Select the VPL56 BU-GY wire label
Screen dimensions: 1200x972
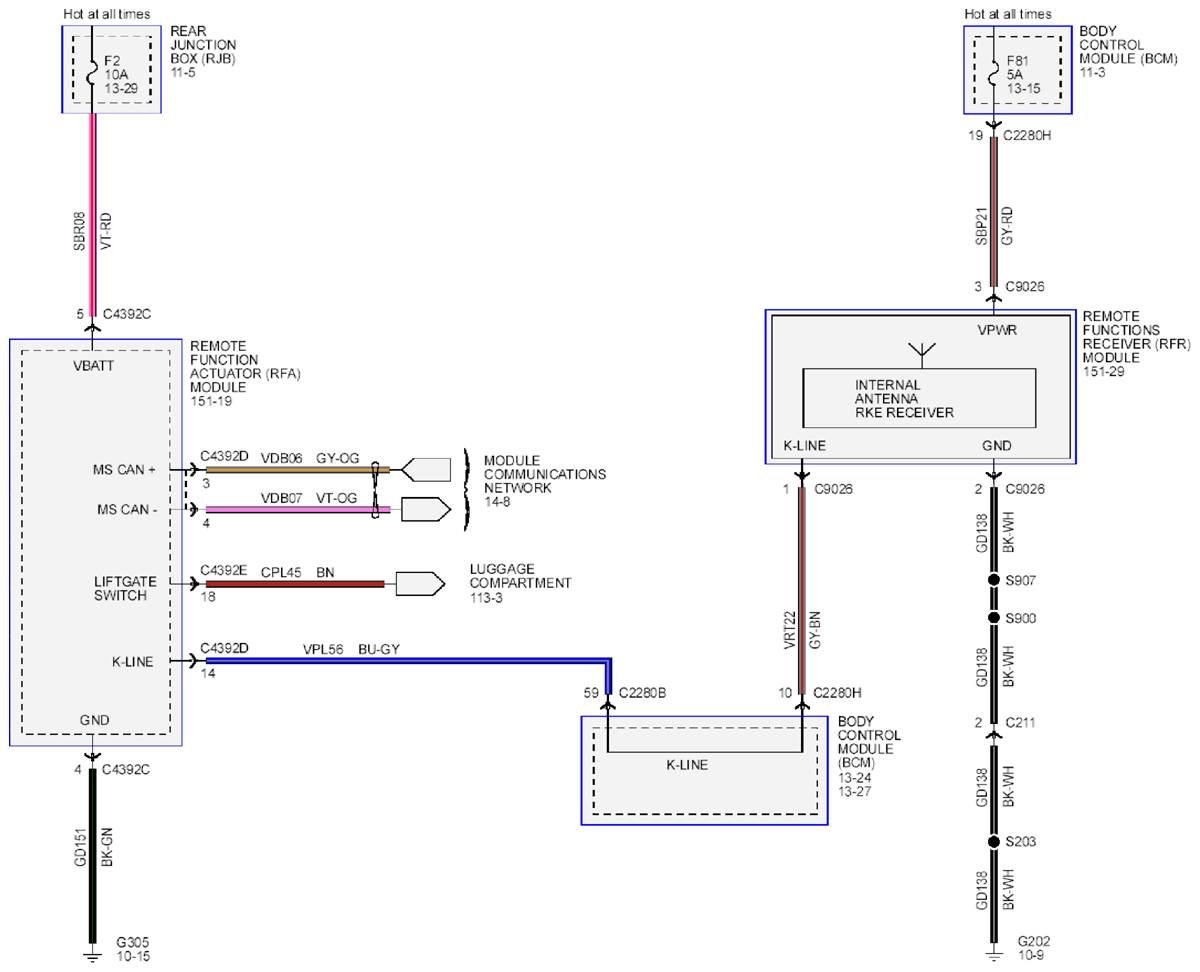click(x=351, y=649)
